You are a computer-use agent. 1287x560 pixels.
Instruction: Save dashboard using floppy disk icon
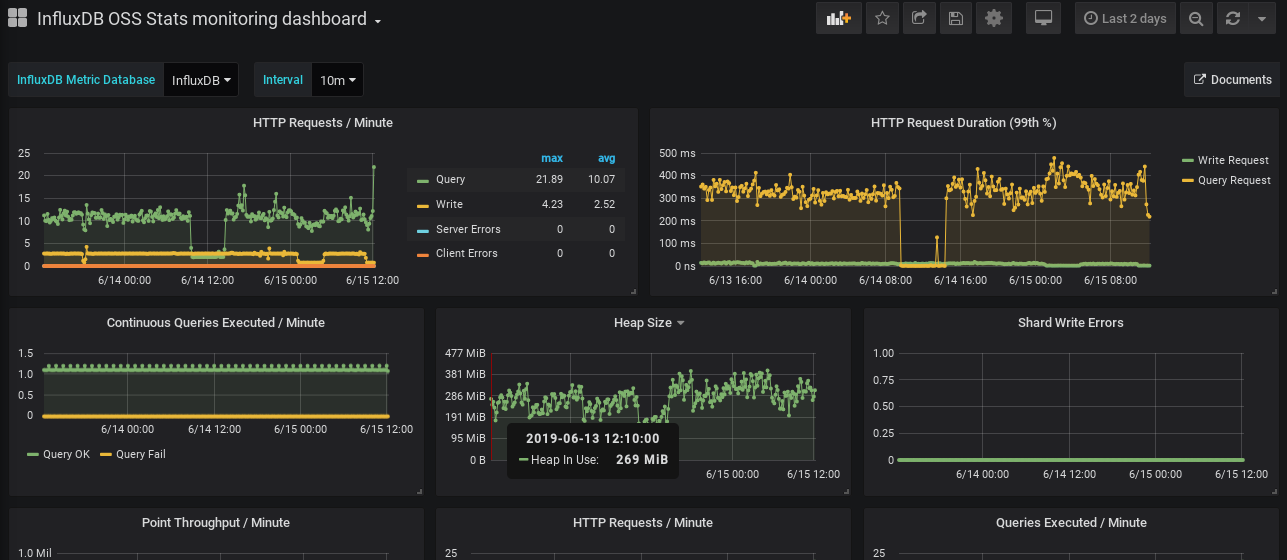tap(956, 18)
